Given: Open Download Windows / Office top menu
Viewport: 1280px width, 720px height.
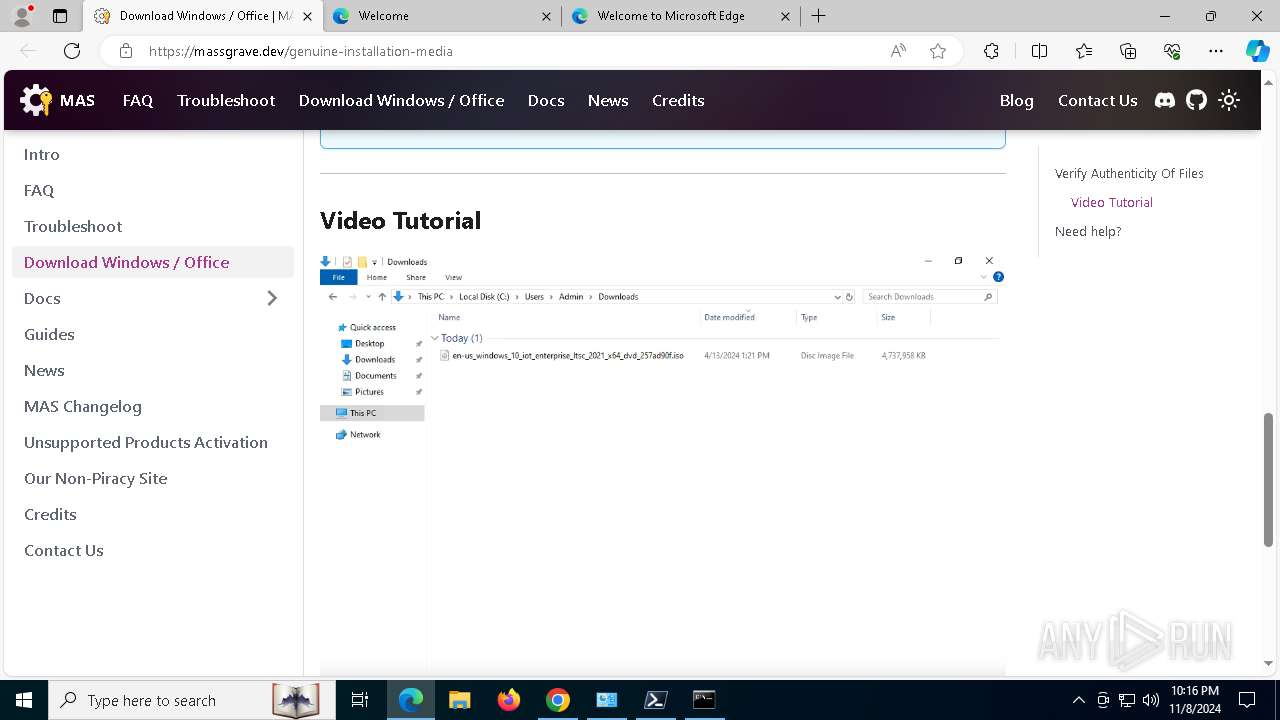Looking at the screenshot, I should tap(401, 100).
